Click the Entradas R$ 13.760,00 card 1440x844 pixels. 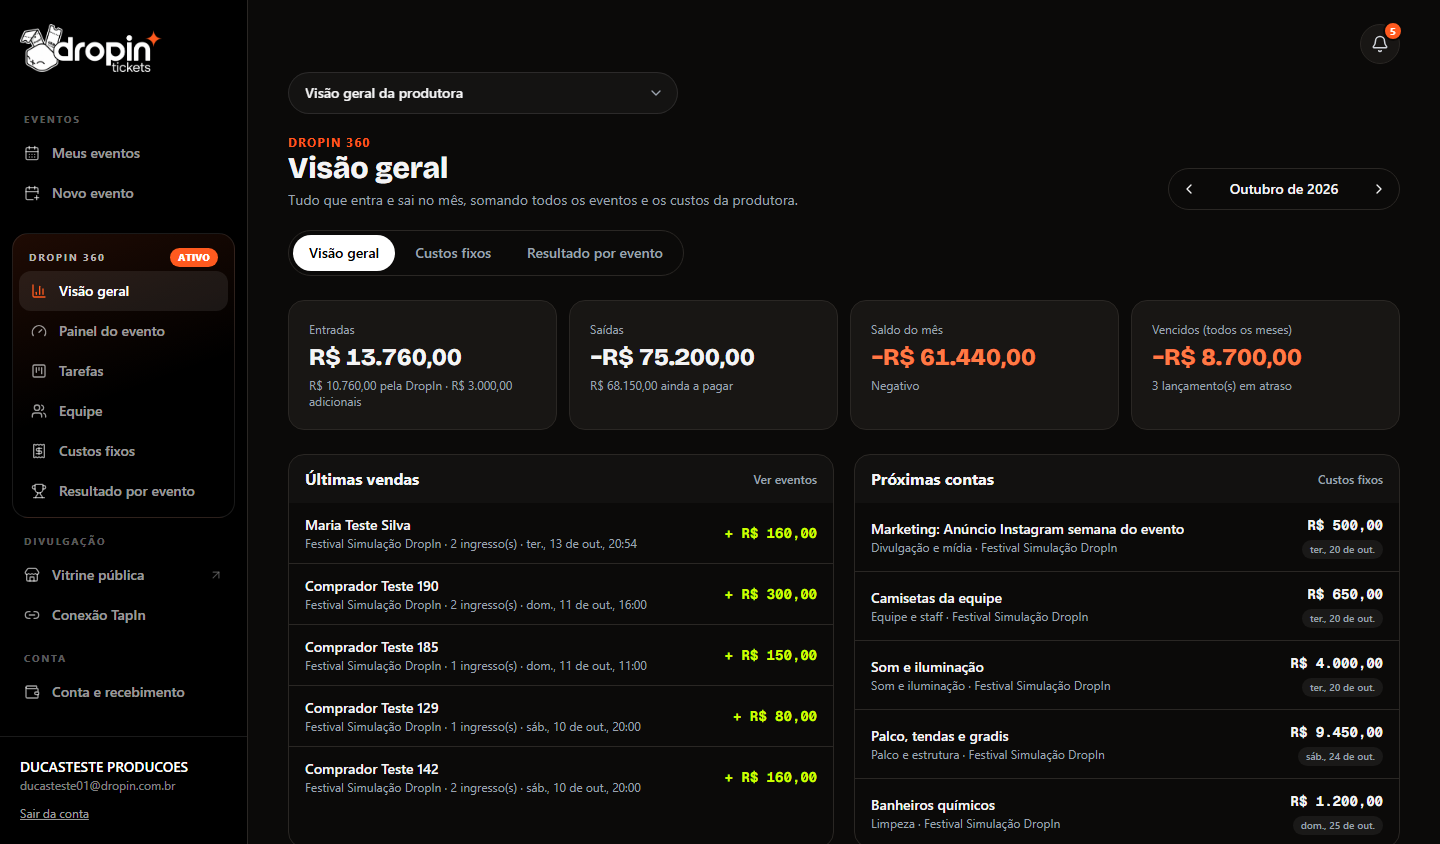pos(422,365)
